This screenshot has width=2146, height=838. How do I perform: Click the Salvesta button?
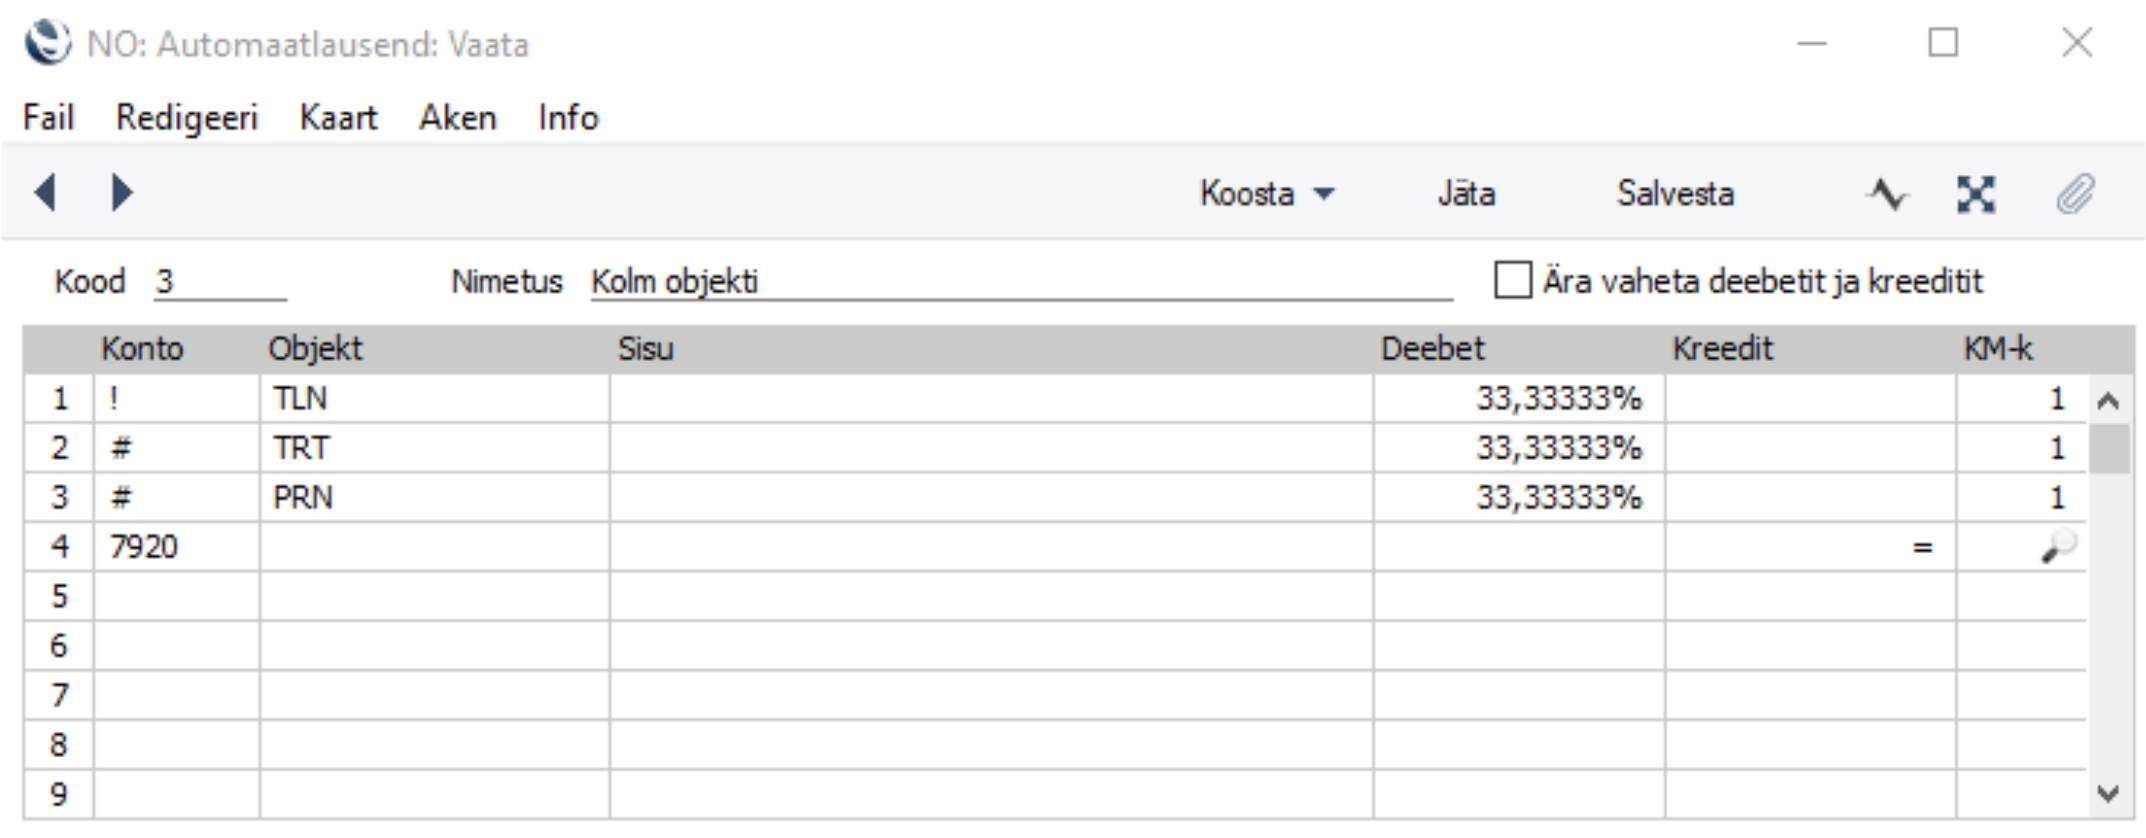[x=1675, y=194]
